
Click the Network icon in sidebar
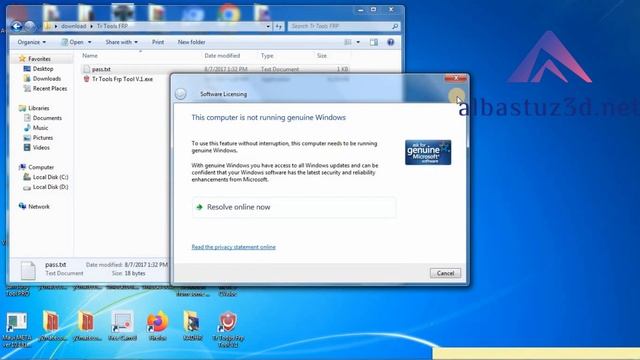pos(22,206)
